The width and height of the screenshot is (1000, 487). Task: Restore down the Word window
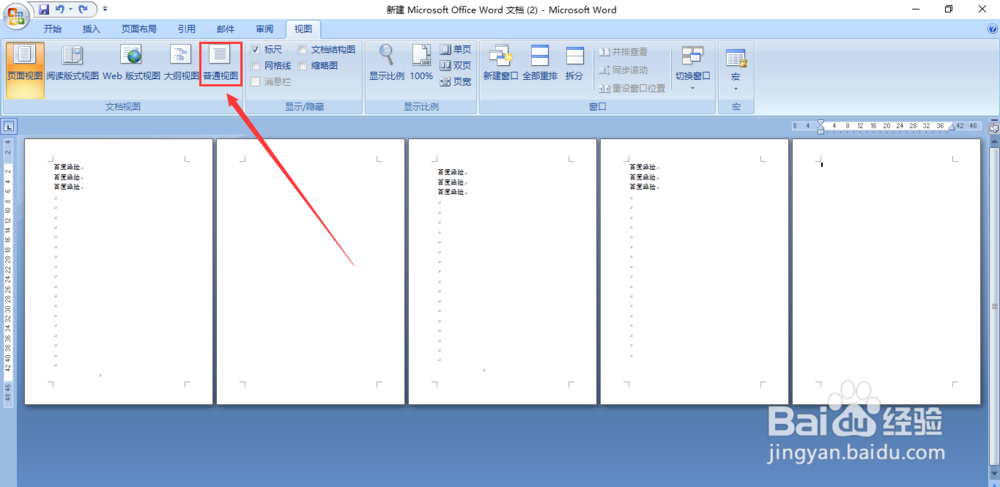[x=949, y=9]
